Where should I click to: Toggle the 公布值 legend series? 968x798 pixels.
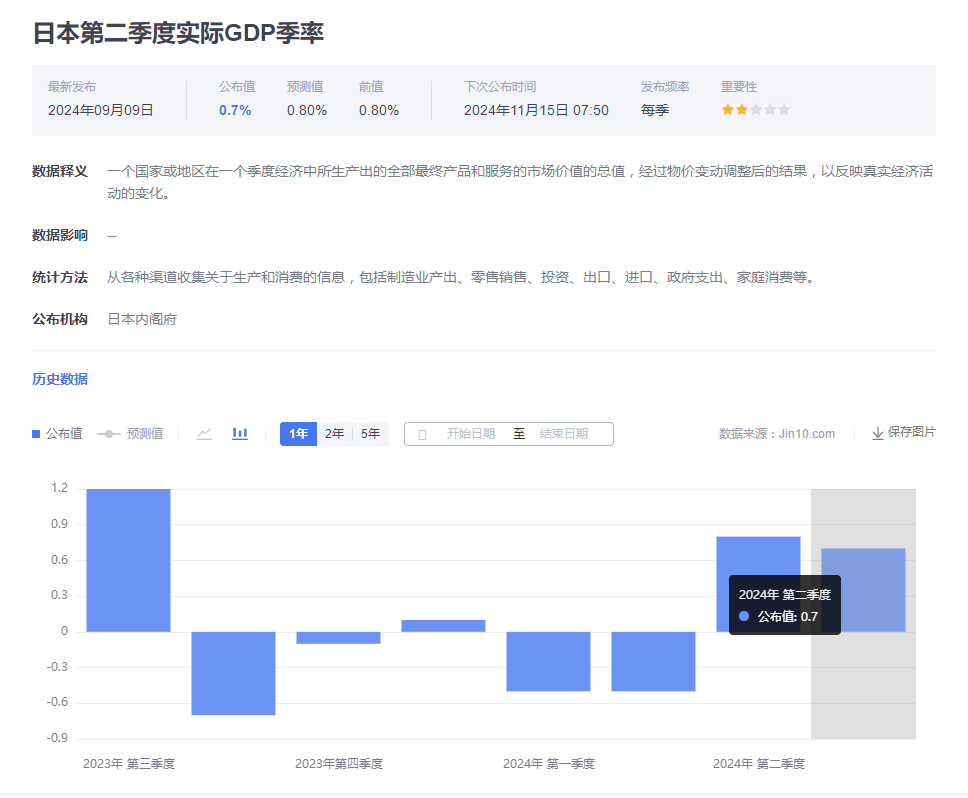[57, 433]
